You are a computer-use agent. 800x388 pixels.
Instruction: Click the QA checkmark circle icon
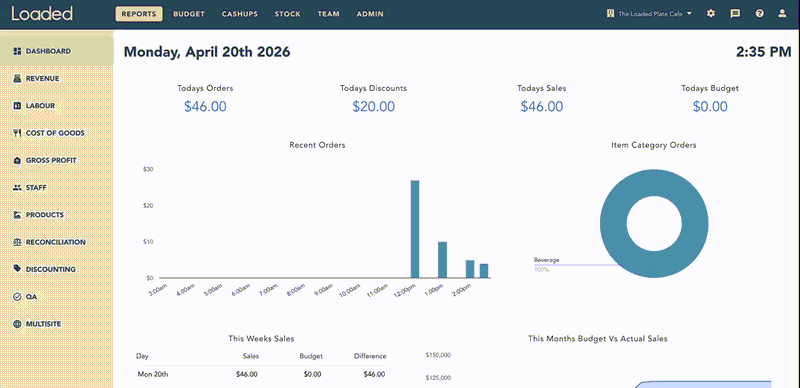click(17, 297)
